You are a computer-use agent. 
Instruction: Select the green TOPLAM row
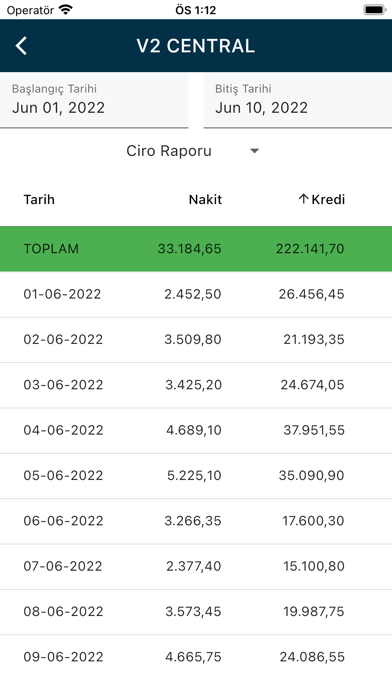point(196,249)
